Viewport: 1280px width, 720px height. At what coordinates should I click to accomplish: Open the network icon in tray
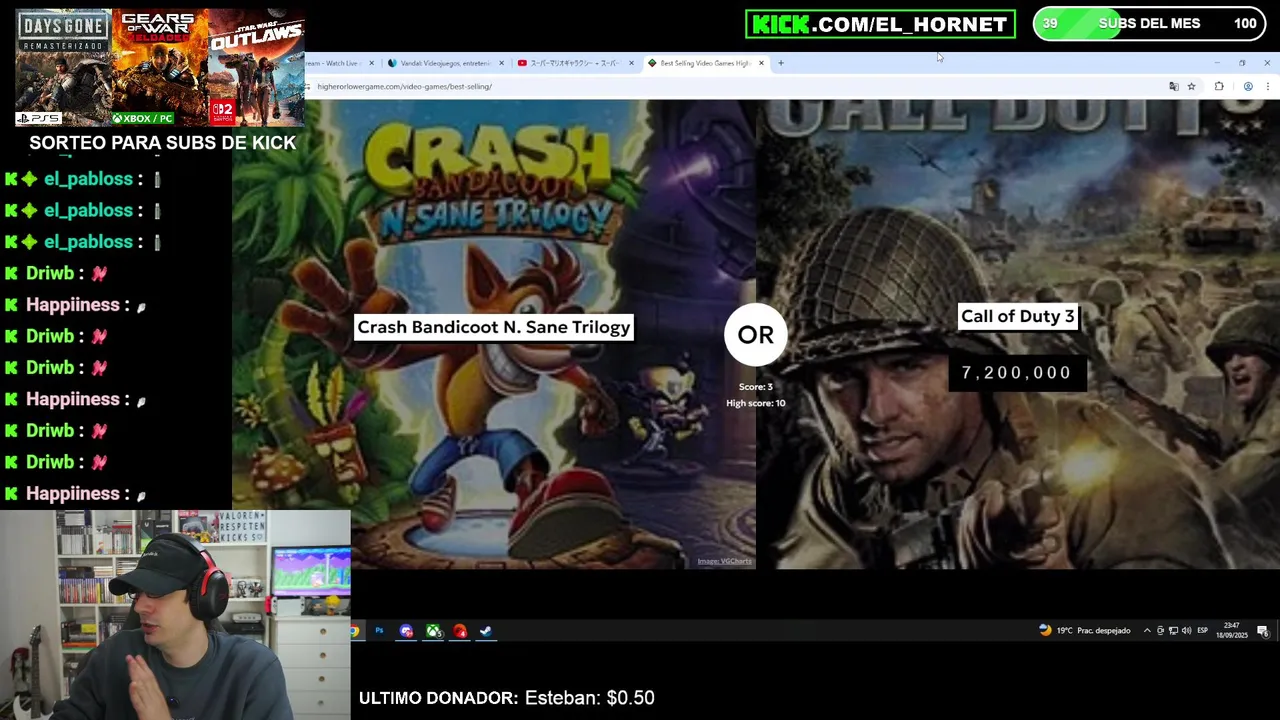tap(1173, 630)
